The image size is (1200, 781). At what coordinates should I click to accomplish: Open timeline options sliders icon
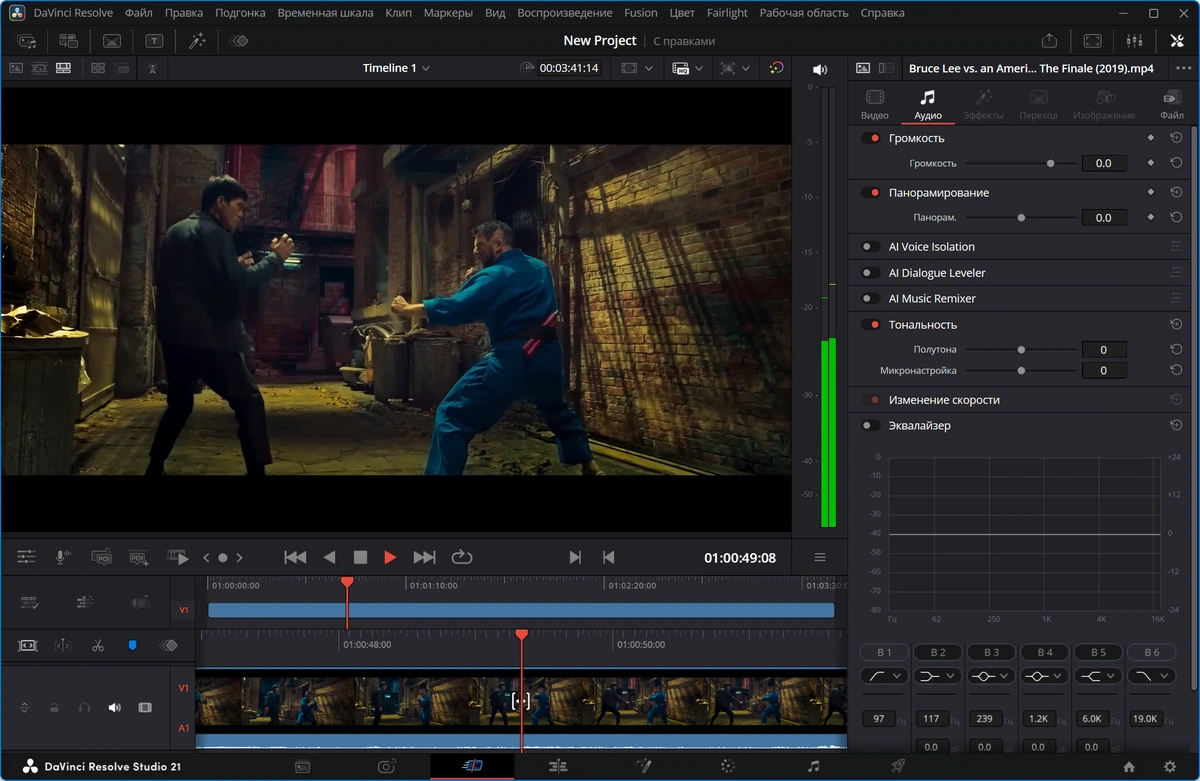[x=26, y=556]
